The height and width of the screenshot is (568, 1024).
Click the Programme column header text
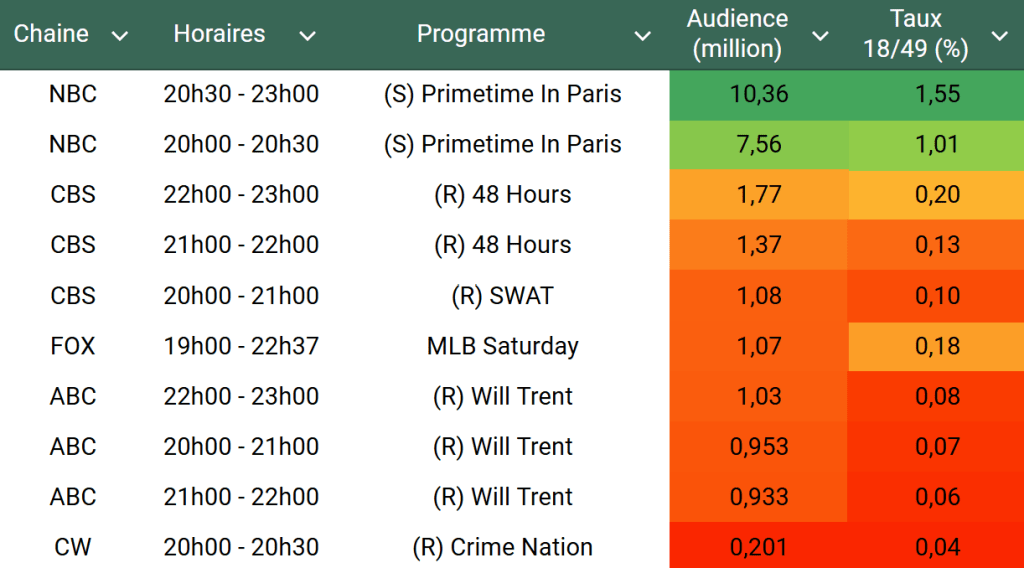[x=481, y=34]
